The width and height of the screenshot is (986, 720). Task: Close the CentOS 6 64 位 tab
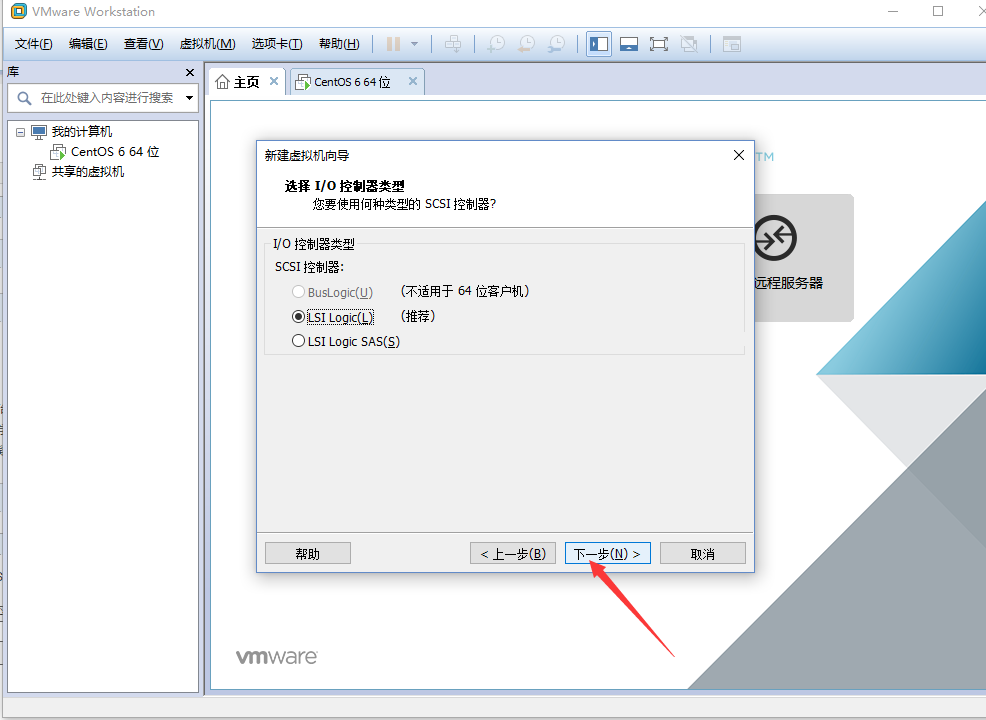[413, 81]
